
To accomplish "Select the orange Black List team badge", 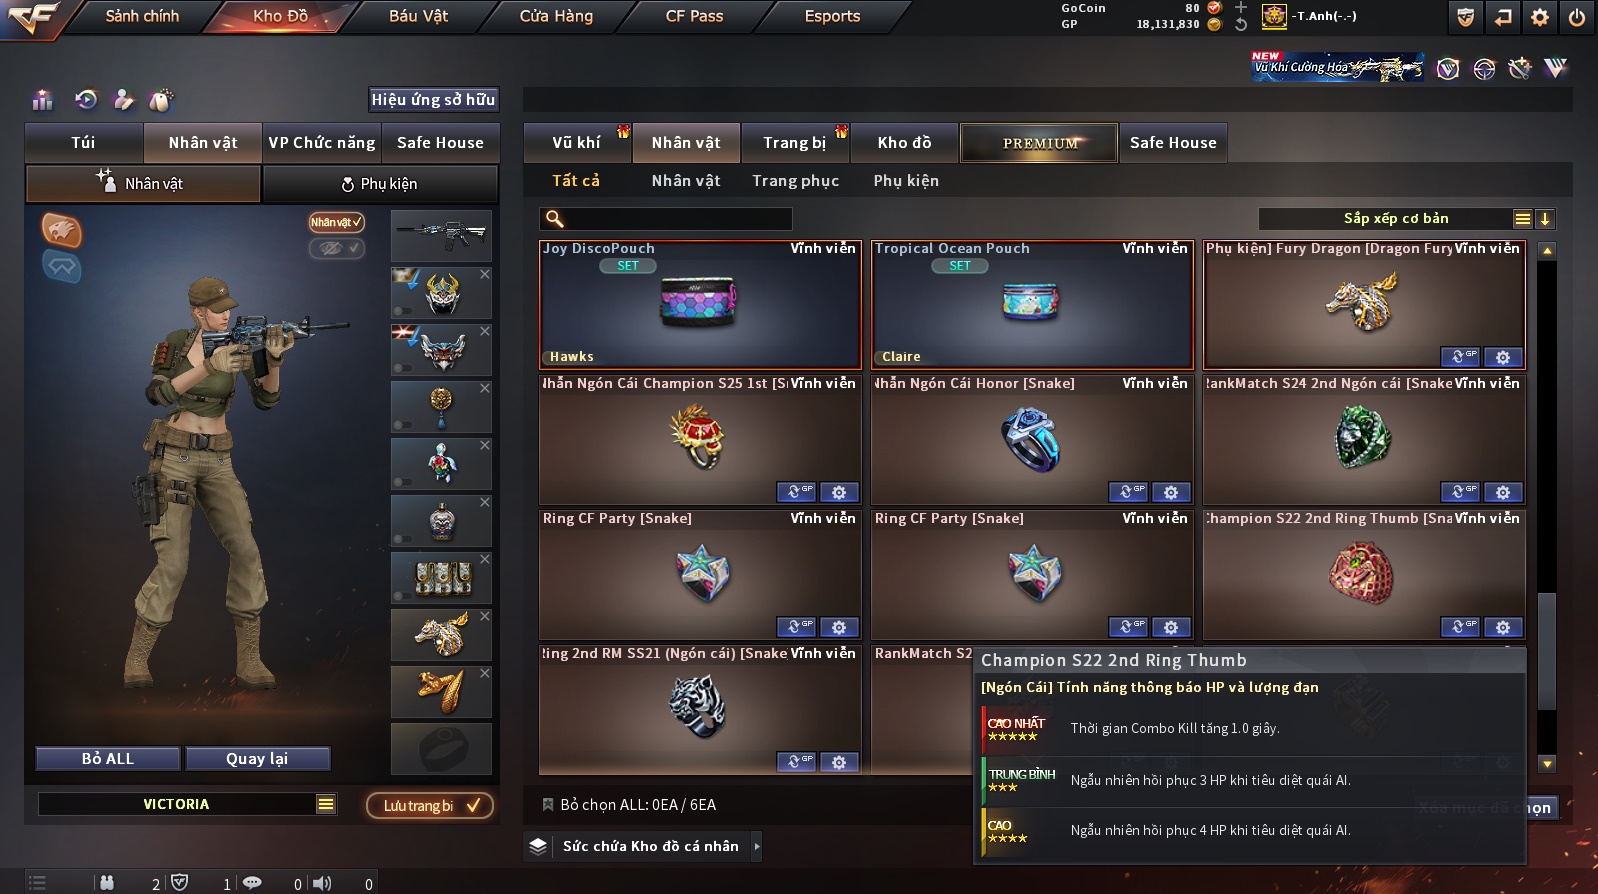I will [x=61, y=230].
